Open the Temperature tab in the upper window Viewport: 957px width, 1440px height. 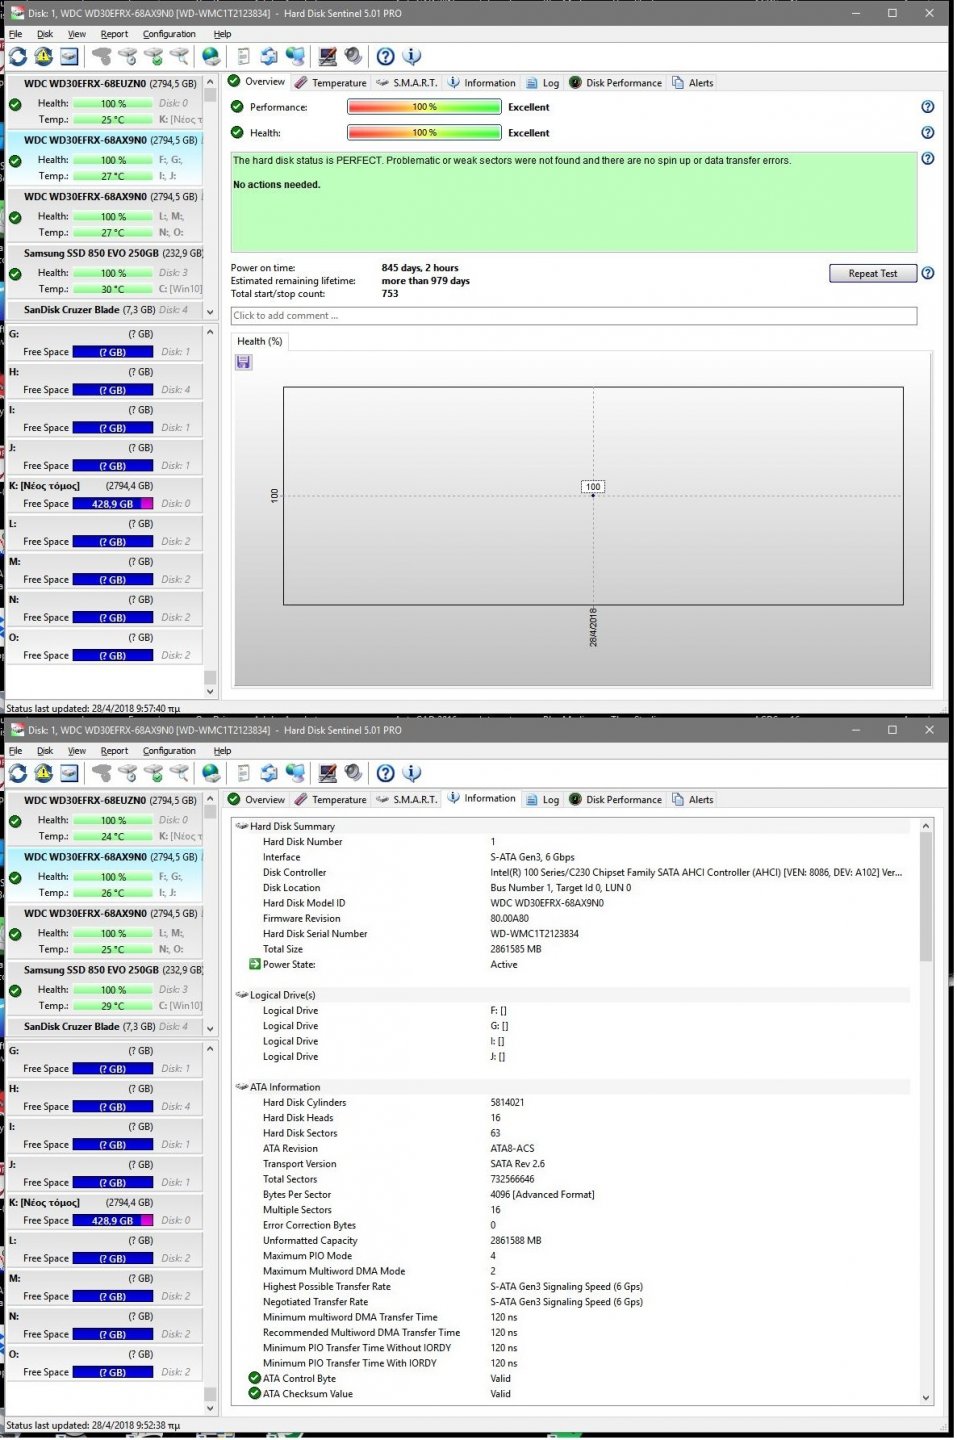tap(331, 83)
